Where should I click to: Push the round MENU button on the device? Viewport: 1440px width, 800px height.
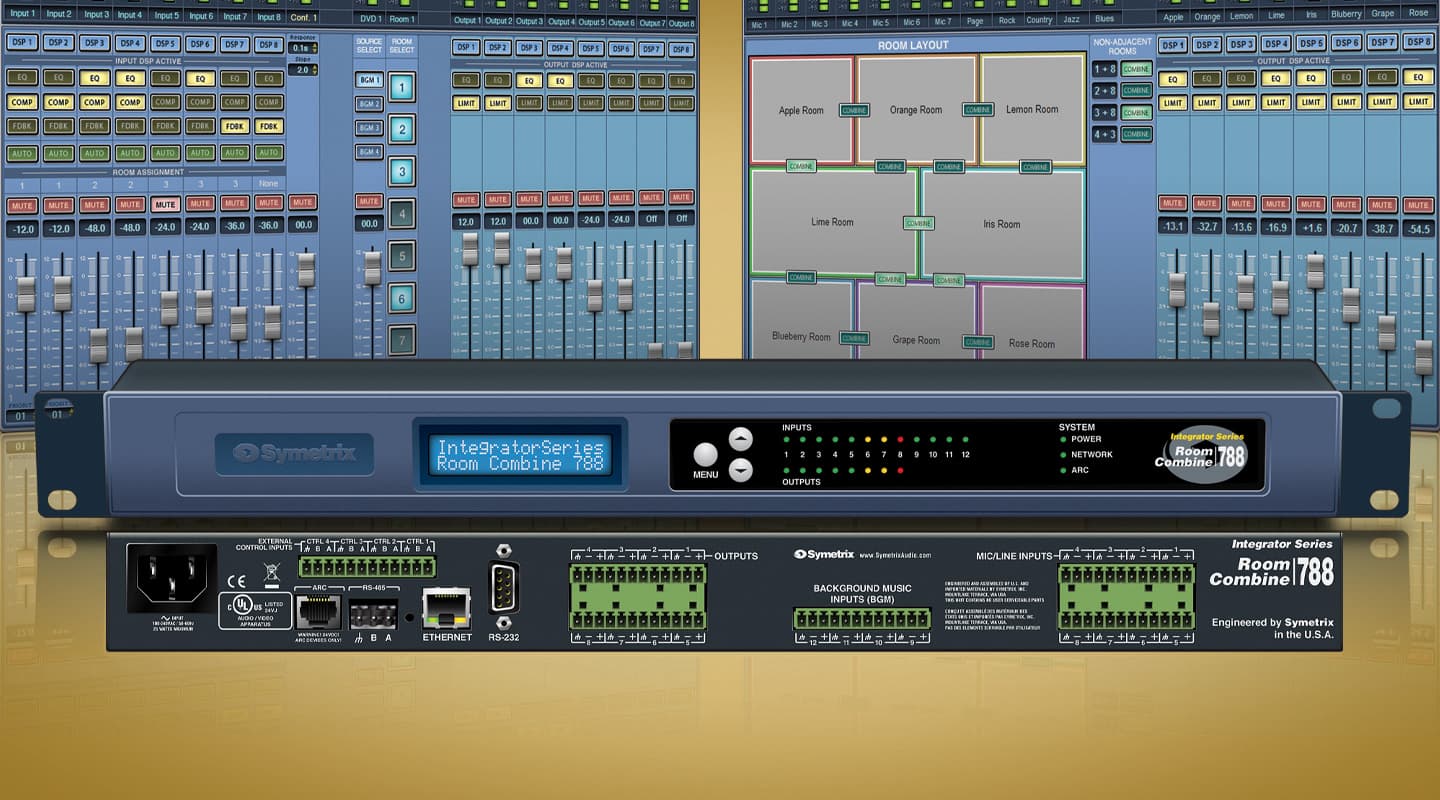706,455
